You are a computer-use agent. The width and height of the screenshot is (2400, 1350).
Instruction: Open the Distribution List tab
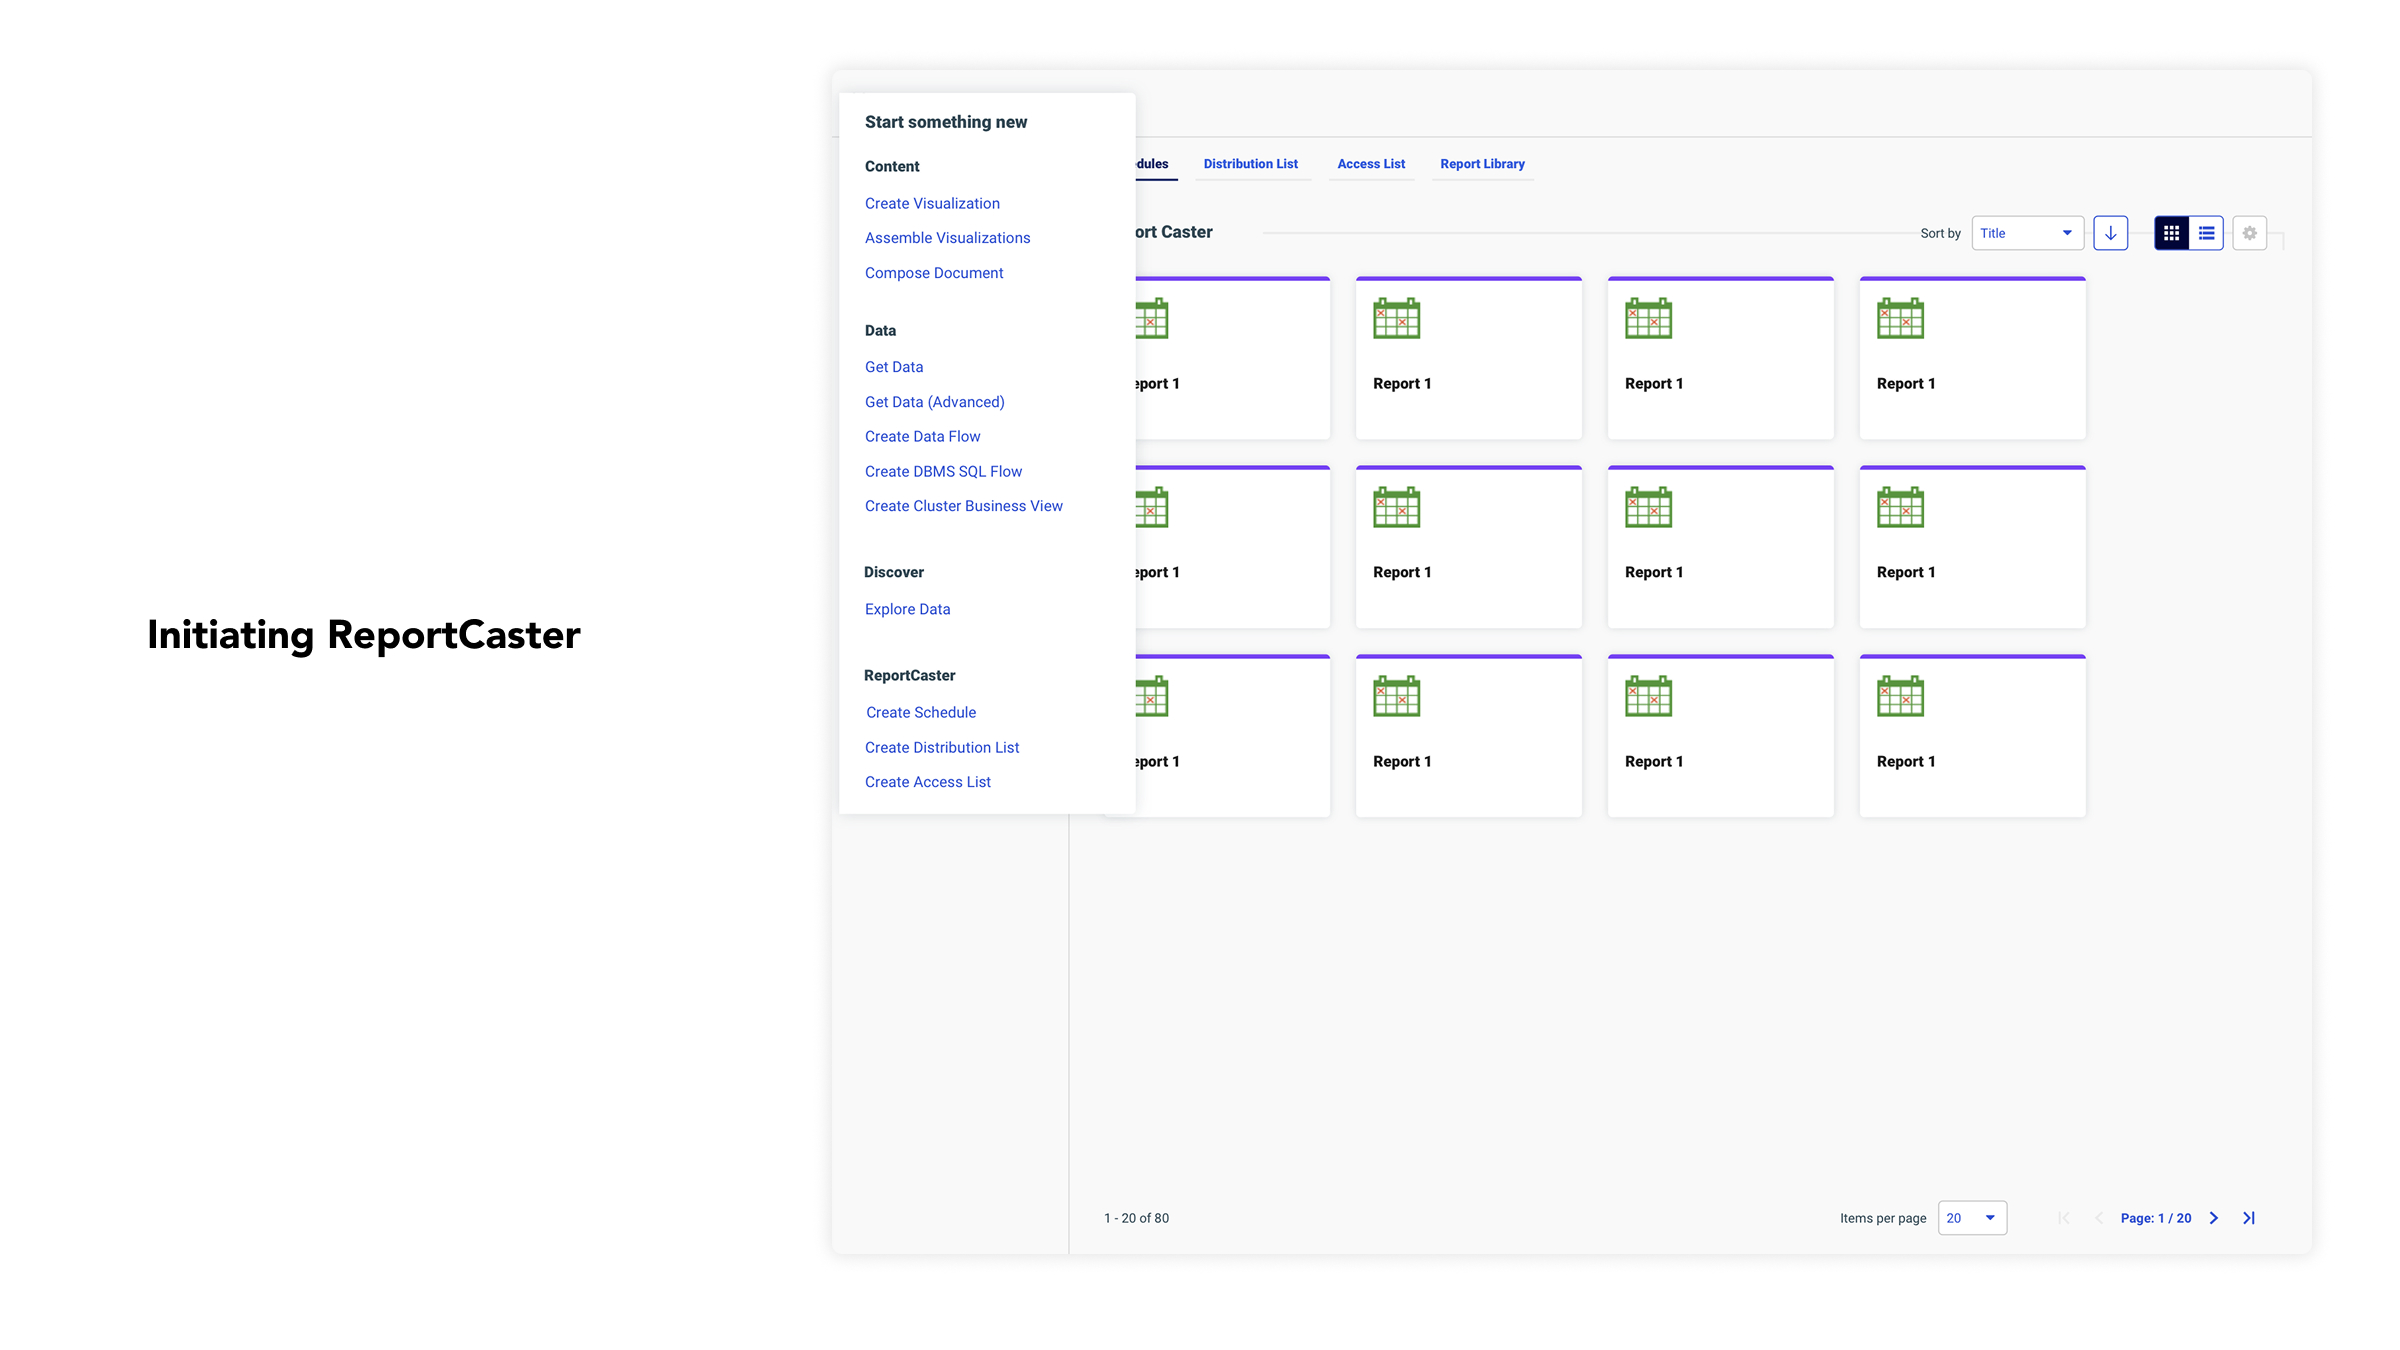coord(1250,164)
